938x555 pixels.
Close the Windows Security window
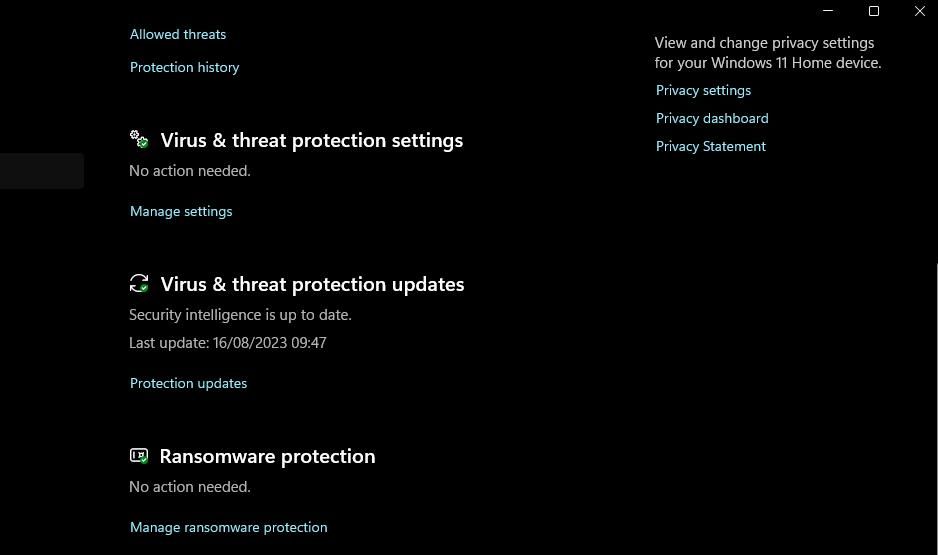pos(920,11)
